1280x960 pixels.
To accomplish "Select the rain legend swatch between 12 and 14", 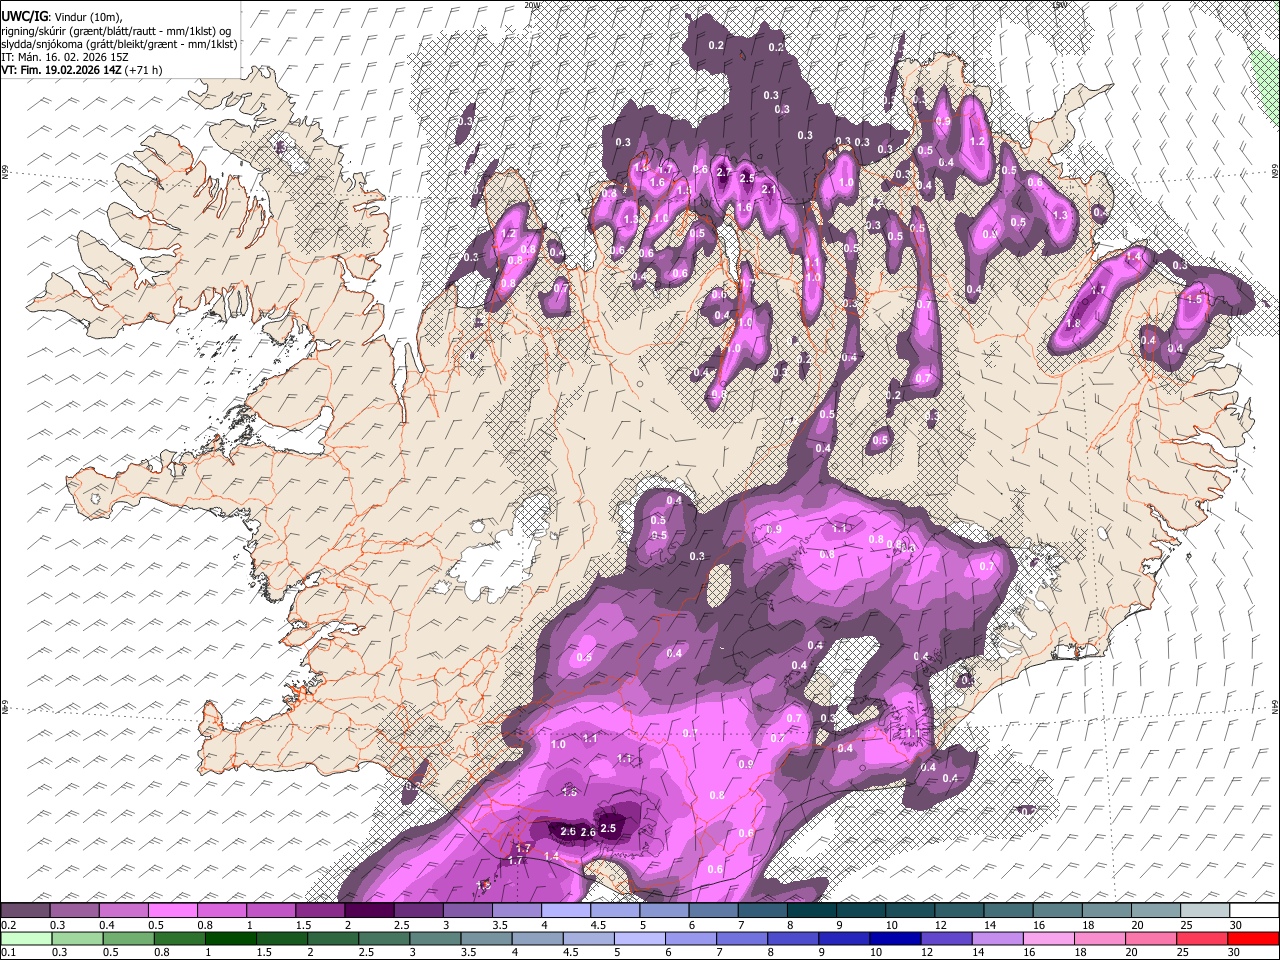I will click(948, 938).
